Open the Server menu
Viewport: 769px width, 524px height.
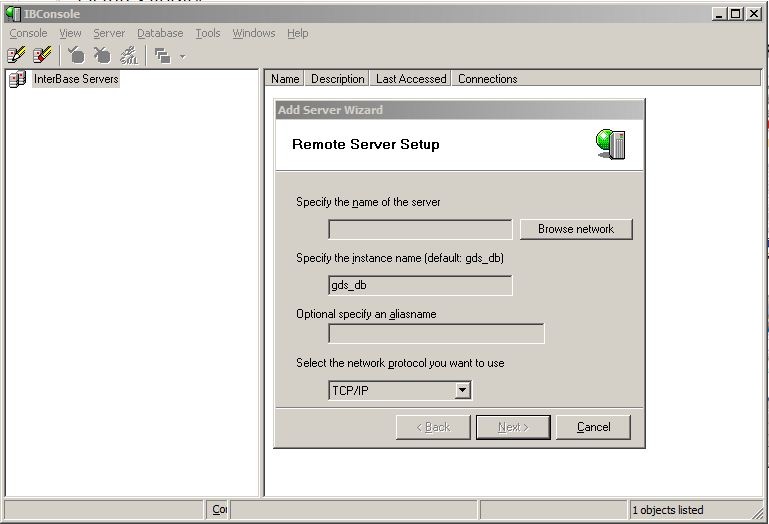pos(109,33)
